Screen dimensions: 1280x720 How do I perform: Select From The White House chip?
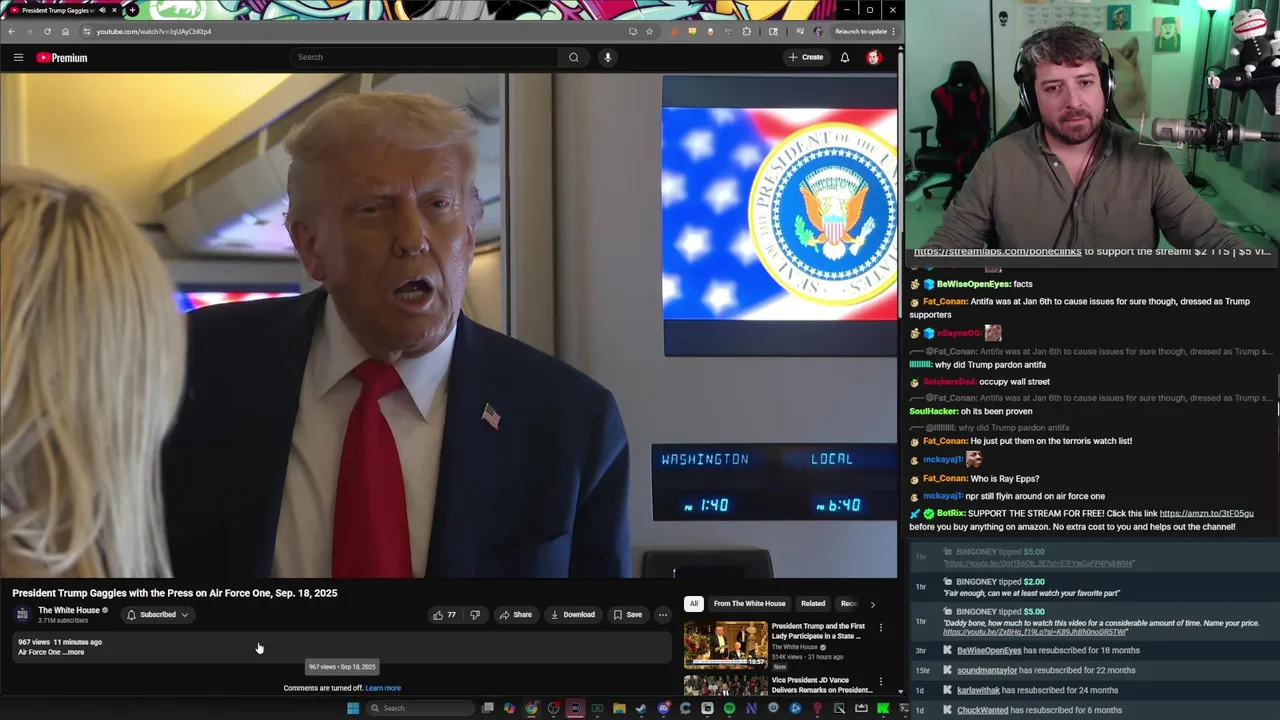coord(749,604)
